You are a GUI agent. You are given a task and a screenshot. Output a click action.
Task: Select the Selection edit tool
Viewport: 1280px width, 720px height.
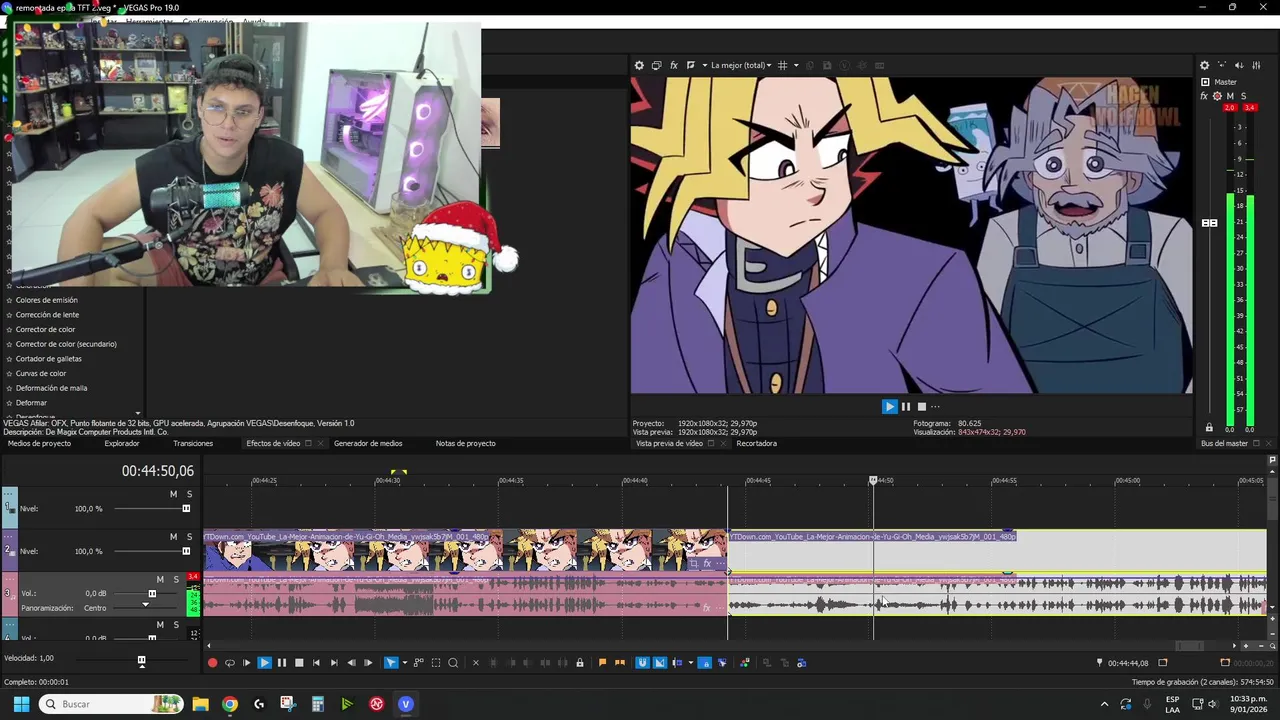[436, 662]
